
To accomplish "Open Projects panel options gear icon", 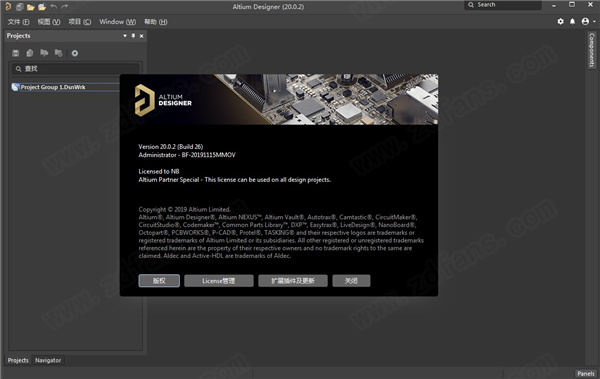I will click(x=75, y=53).
